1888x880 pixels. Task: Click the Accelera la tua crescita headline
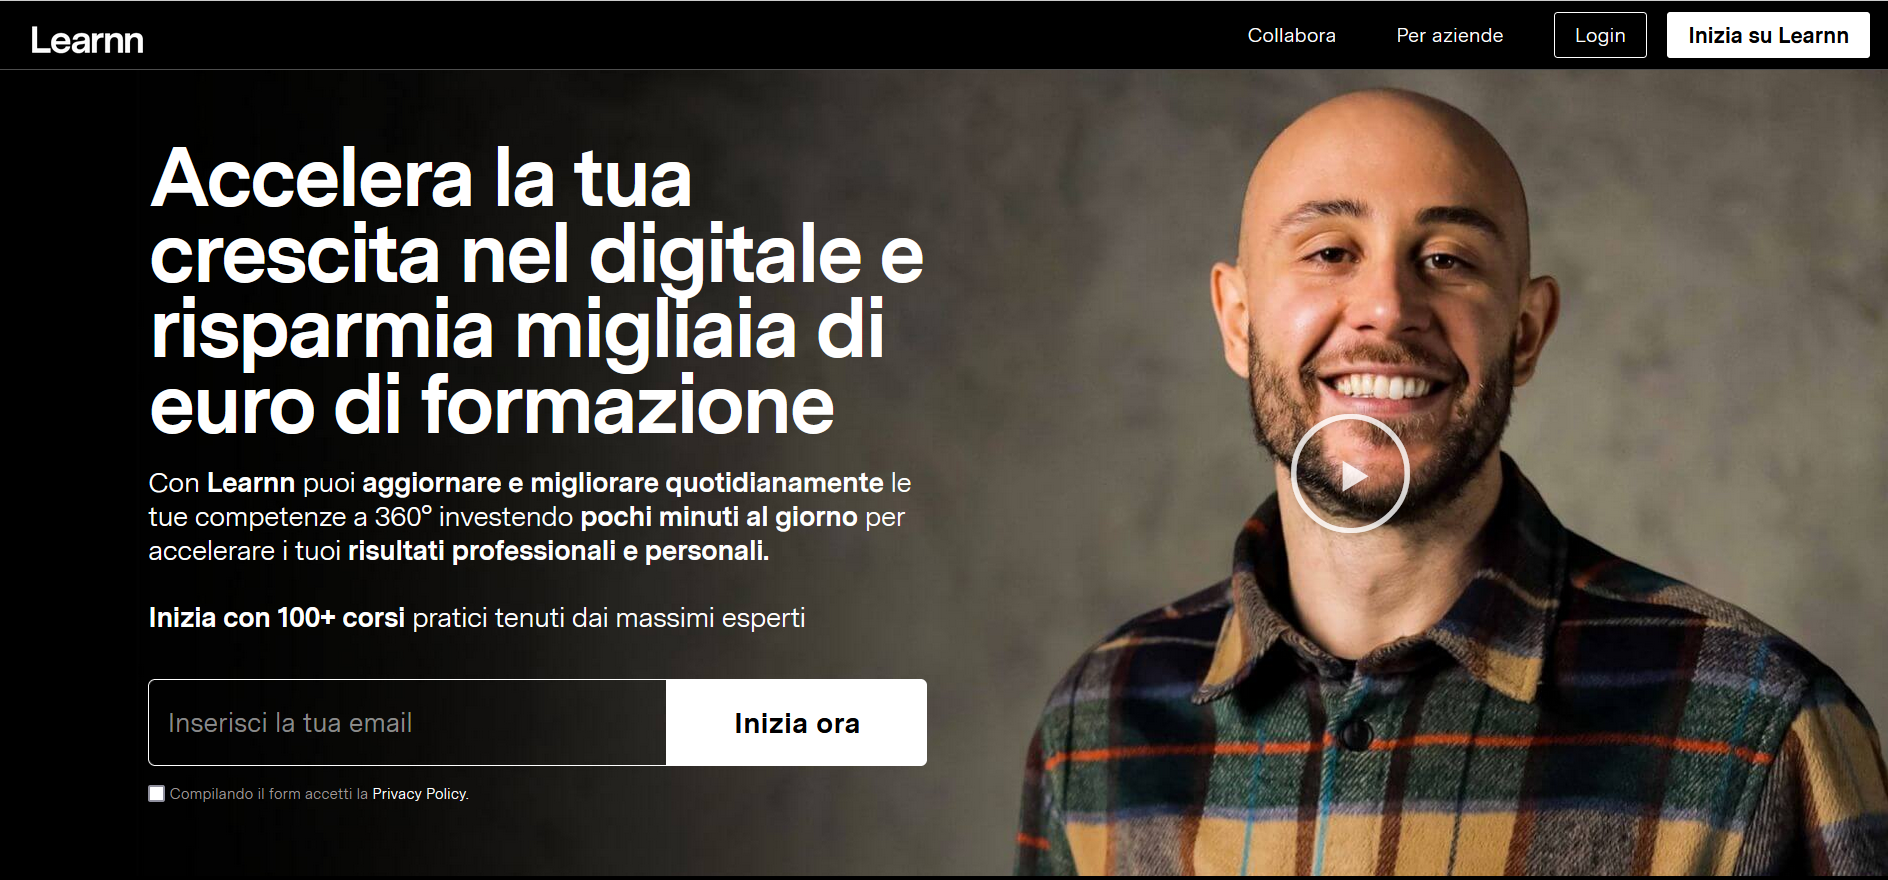536,290
